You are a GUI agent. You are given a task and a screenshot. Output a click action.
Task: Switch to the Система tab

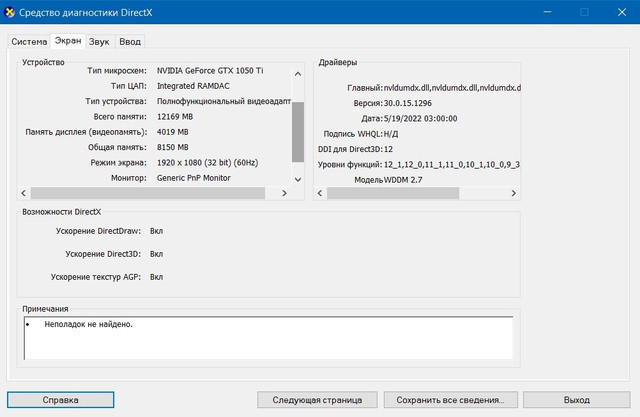29,42
